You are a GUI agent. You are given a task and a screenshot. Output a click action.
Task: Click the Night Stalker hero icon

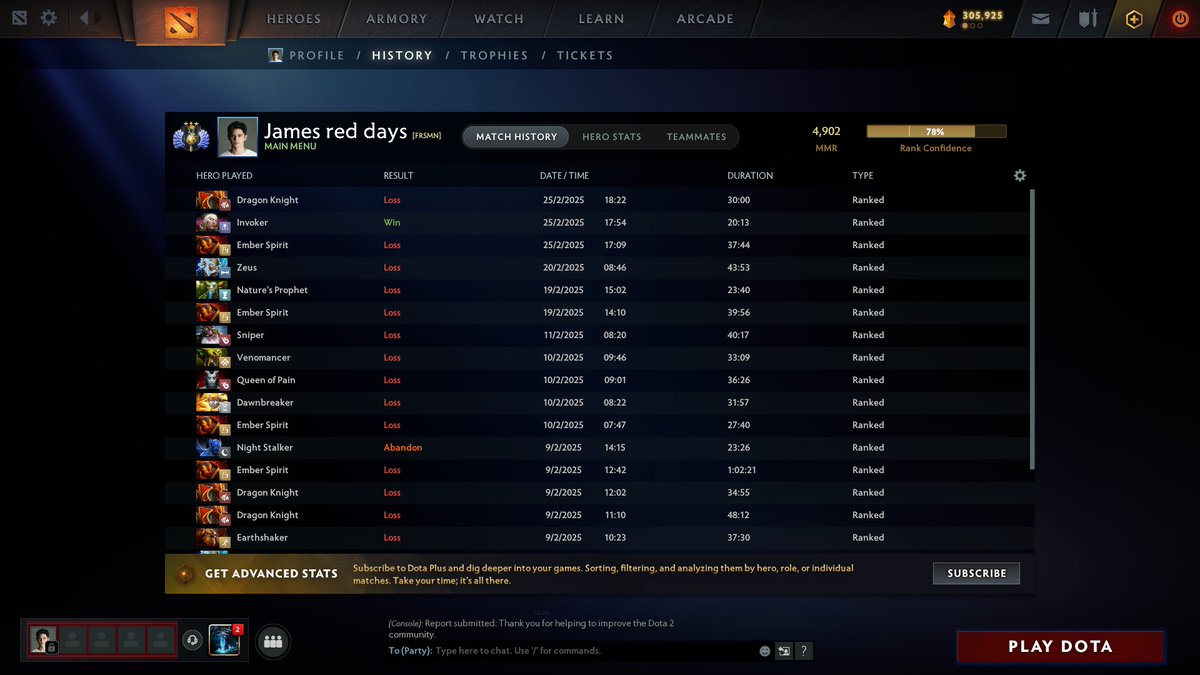[x=213, y=448]
